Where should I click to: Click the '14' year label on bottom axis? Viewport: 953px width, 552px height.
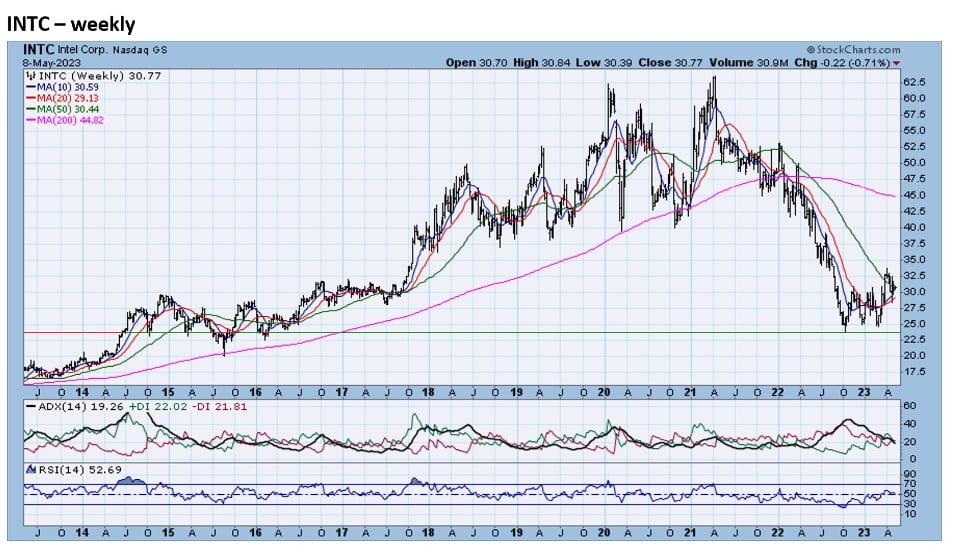point(82,533)
